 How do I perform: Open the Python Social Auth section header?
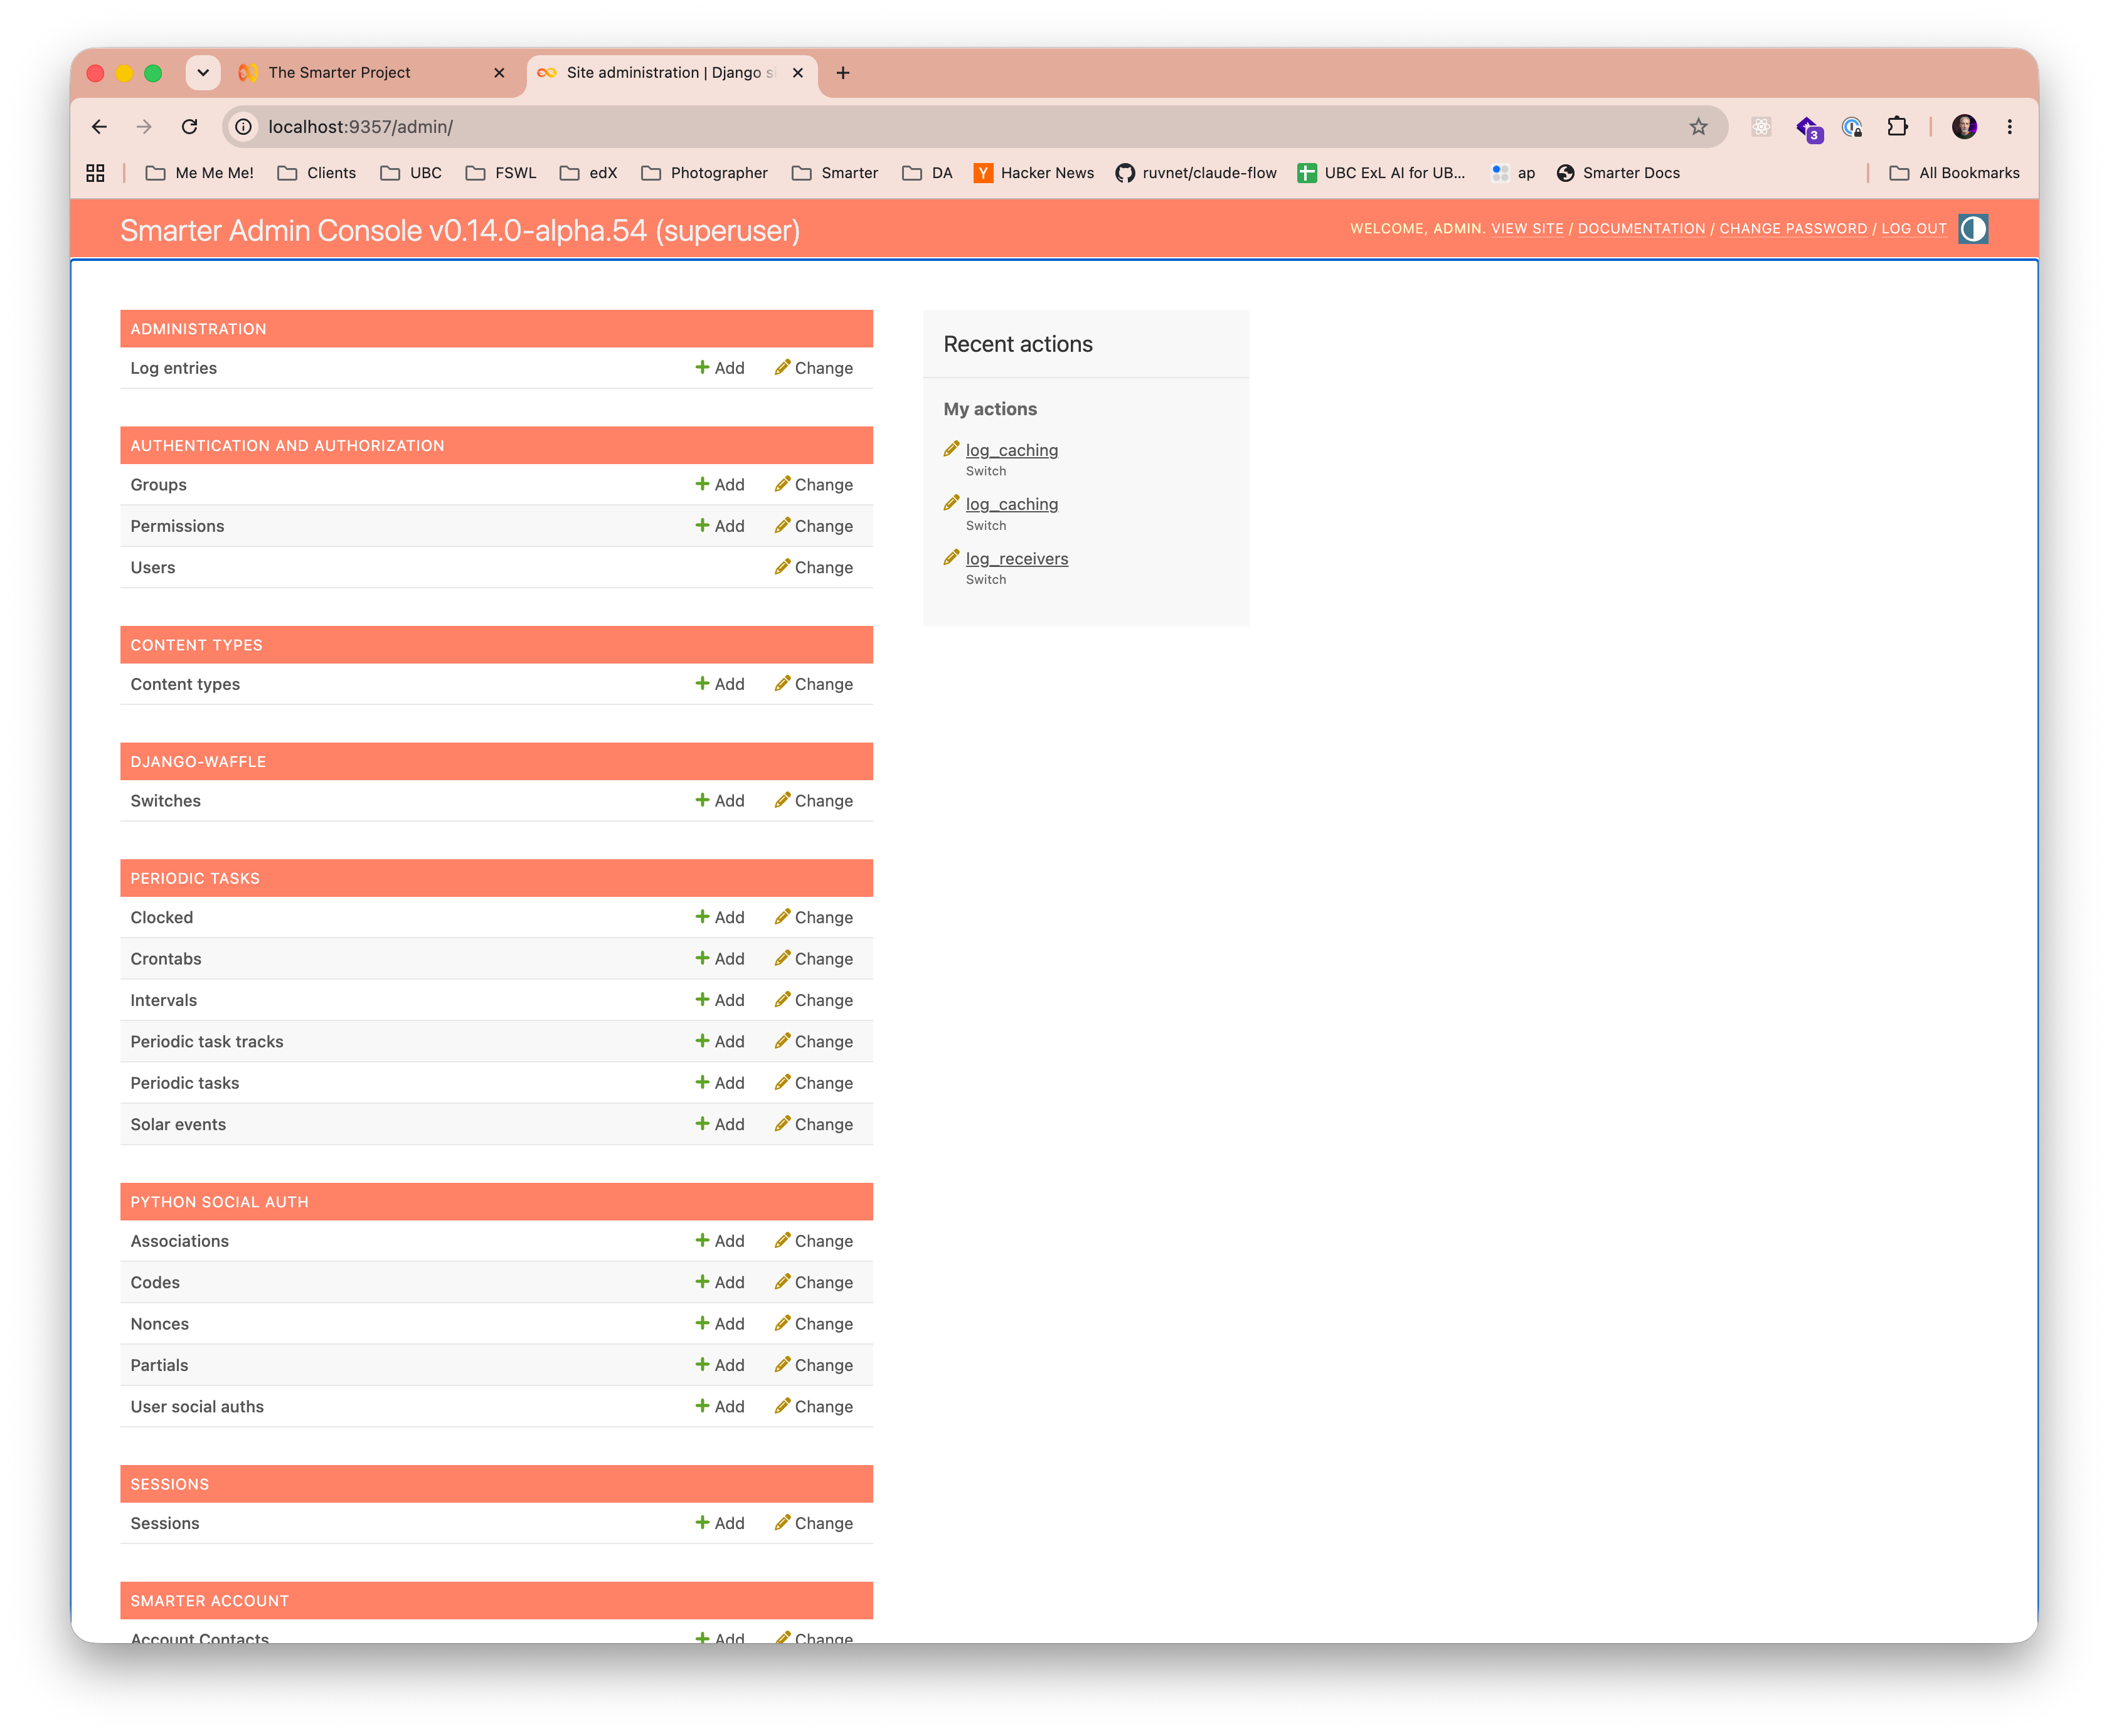(219, 1202)
